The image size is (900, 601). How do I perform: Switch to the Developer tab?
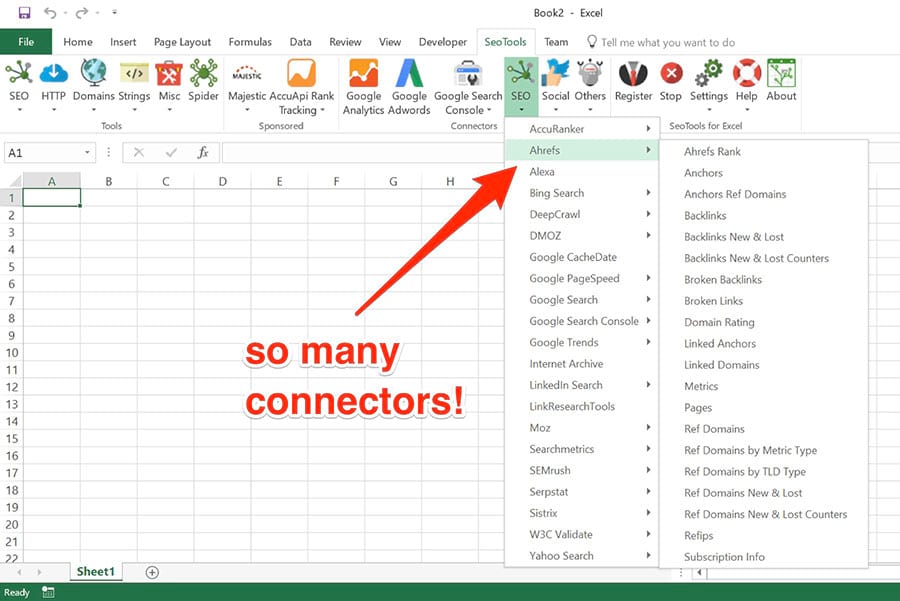coord(443,42)
